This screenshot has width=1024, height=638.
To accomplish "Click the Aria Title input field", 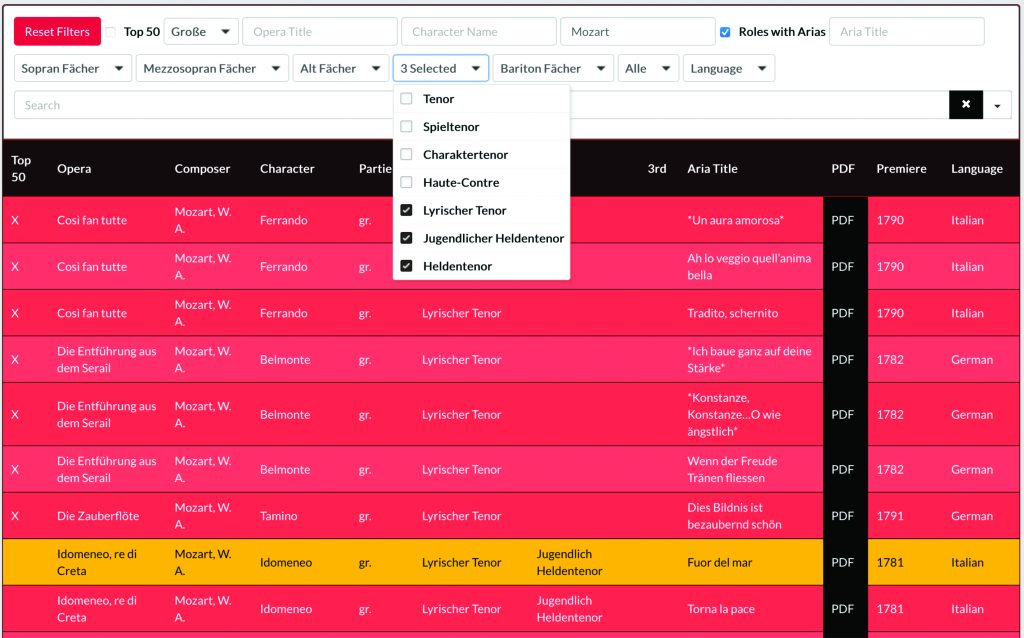I will click(x=906, y=31).
